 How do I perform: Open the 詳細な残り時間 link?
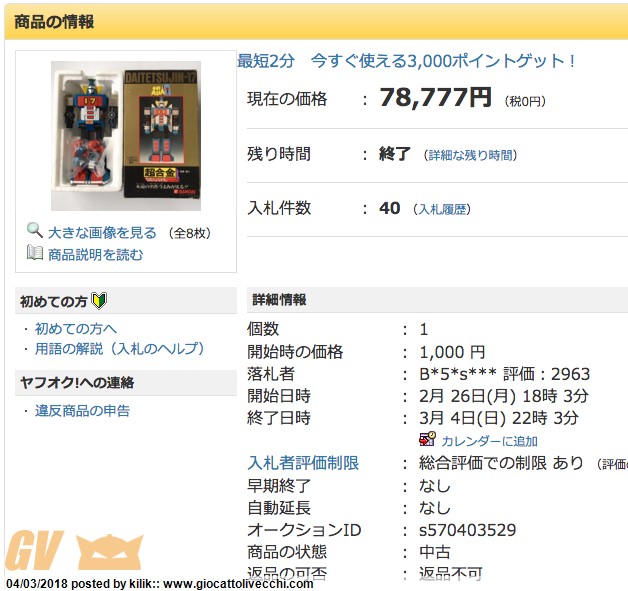470,155
